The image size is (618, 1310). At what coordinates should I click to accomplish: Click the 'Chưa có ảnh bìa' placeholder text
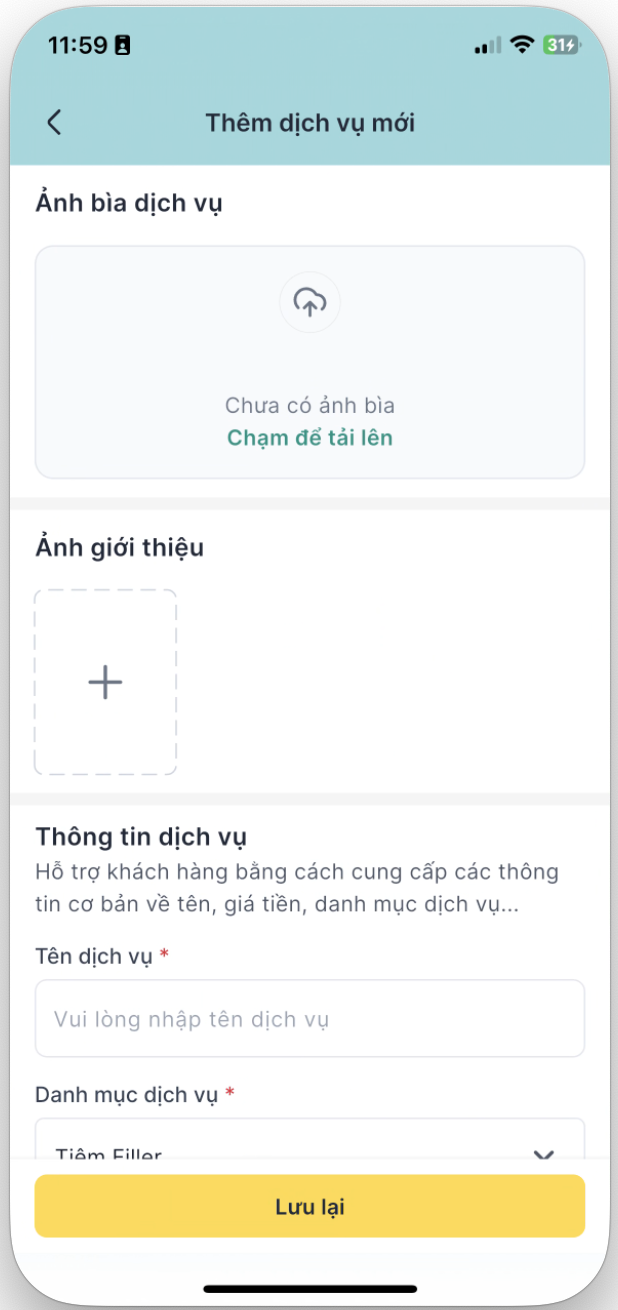click(310, 406)
